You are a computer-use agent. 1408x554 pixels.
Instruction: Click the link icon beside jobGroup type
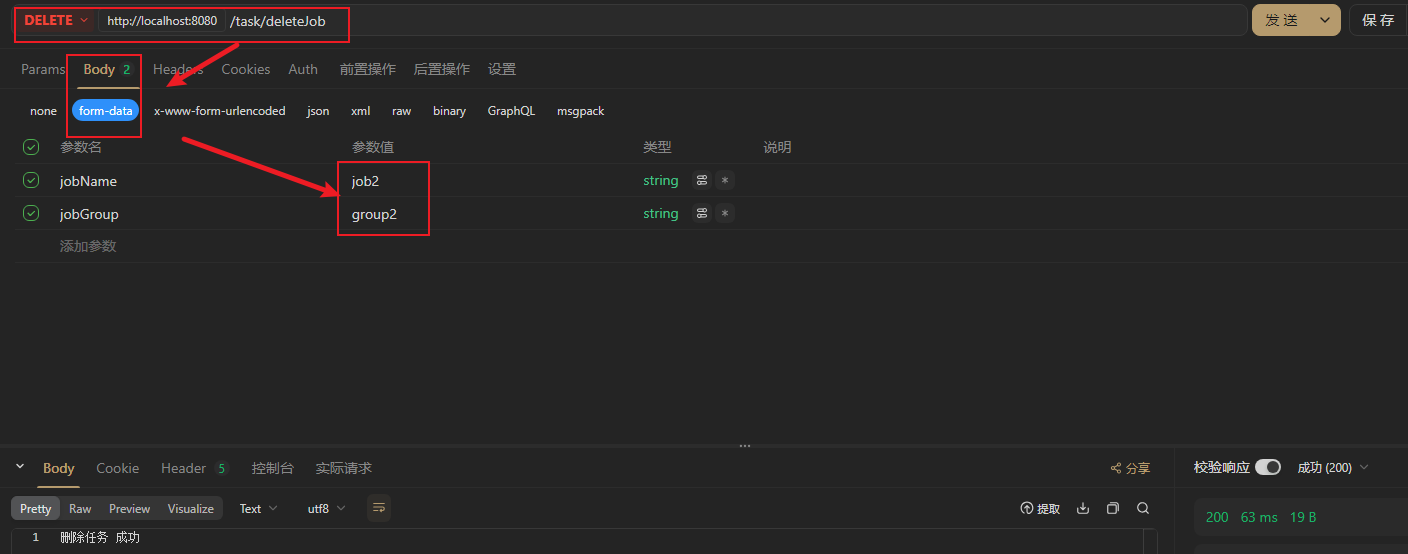coord(702,214)
